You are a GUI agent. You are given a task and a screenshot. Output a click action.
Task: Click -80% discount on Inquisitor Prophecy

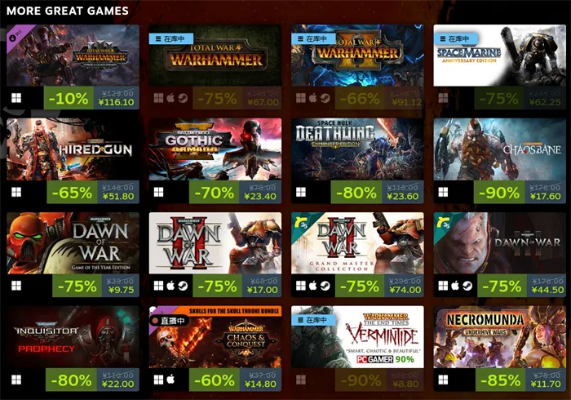tap(71, 380)
